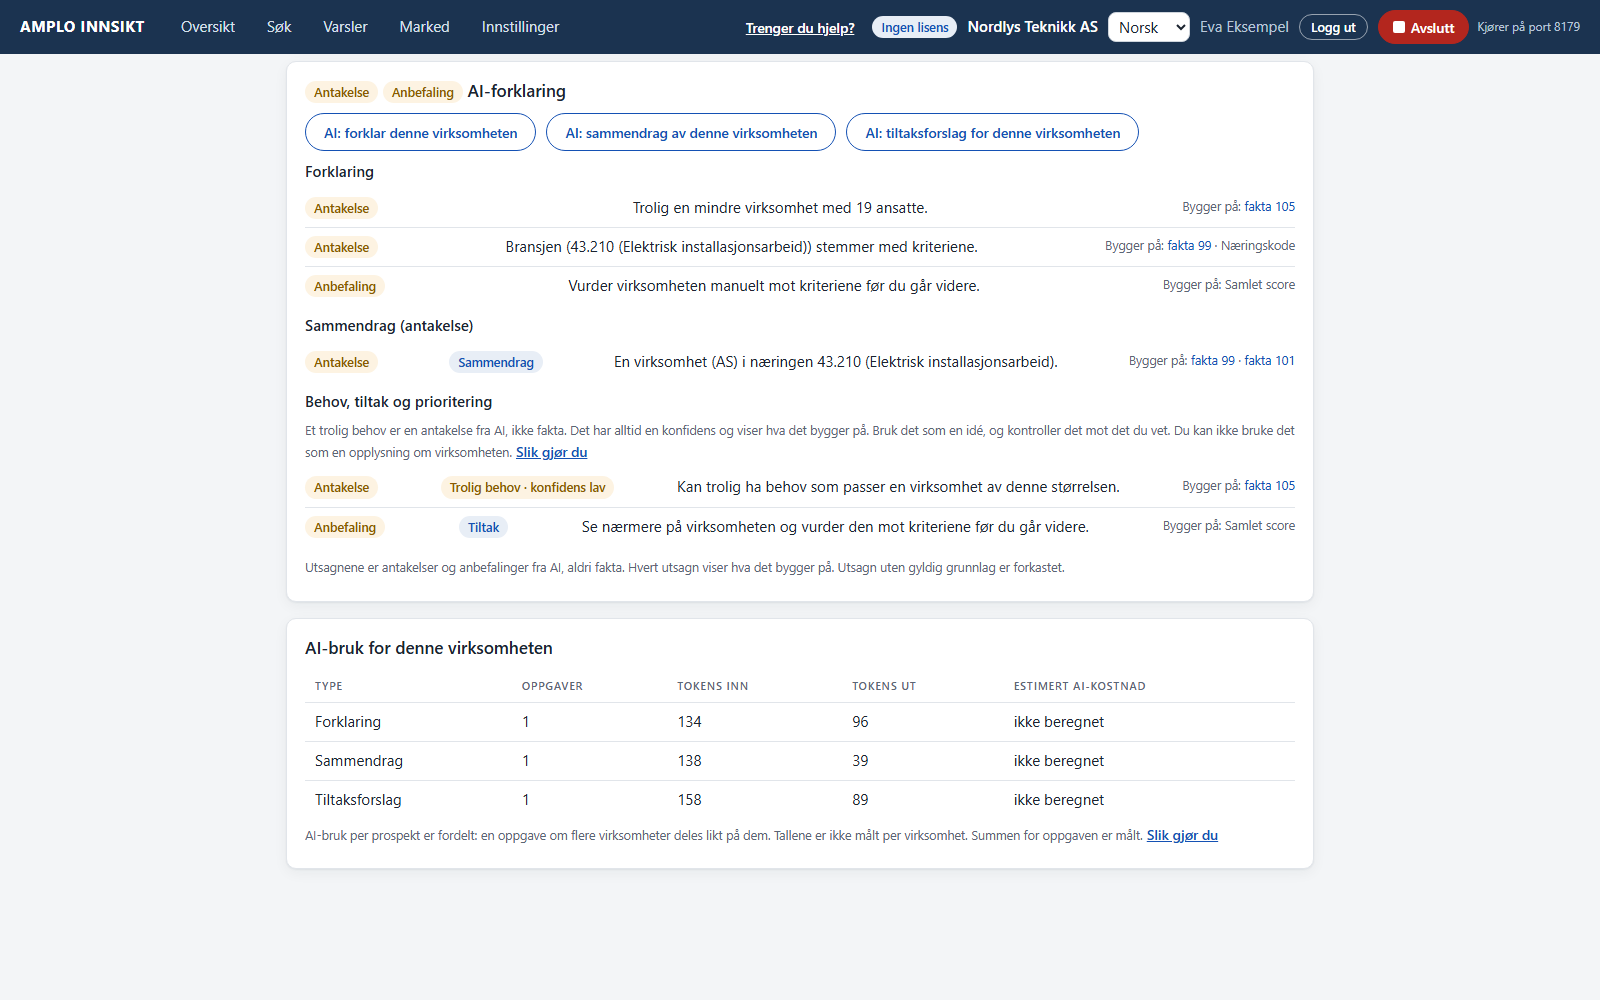Screen dimensions: 1600x1000
Task: Click the text 'Trolig en mindre virksomhet med 19 ansatte.'
Action: [x=780, y=208]
